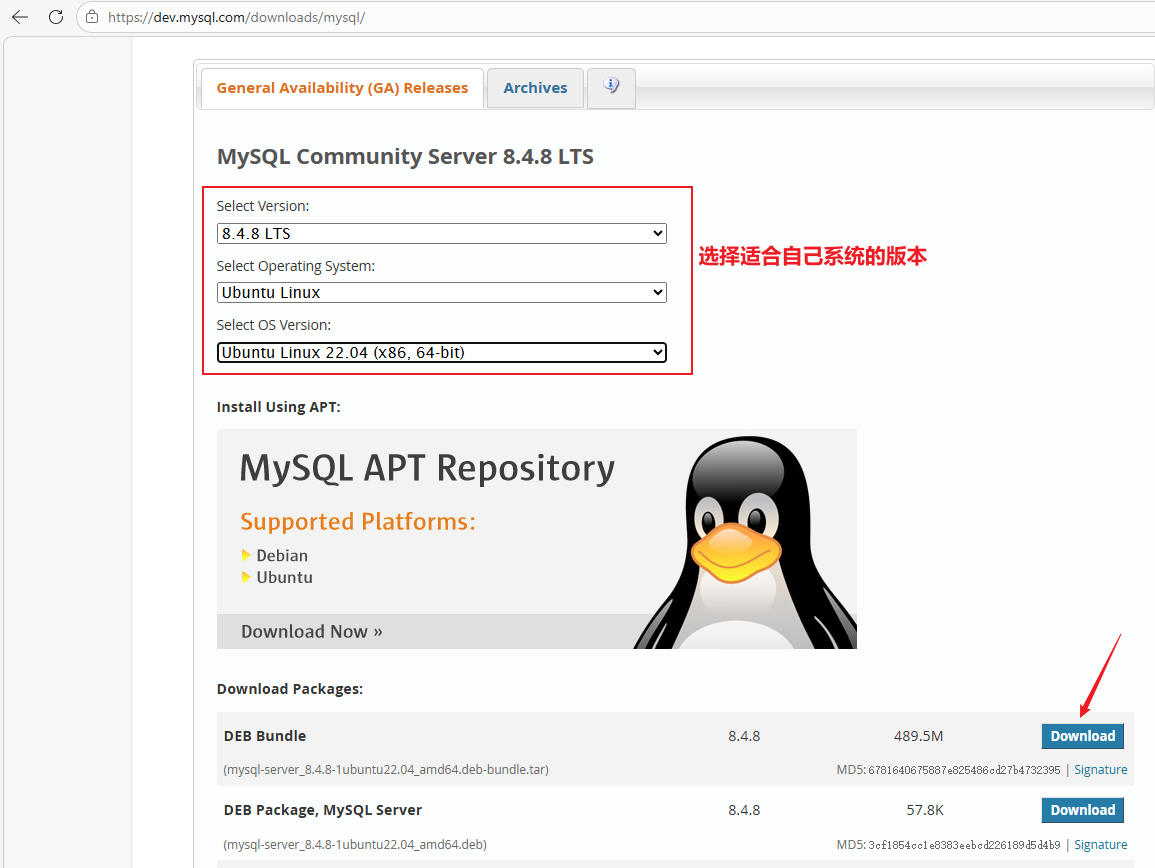1155x868 pixels.
Task: Click the 57.8K file size value
Action: point(924,810)
